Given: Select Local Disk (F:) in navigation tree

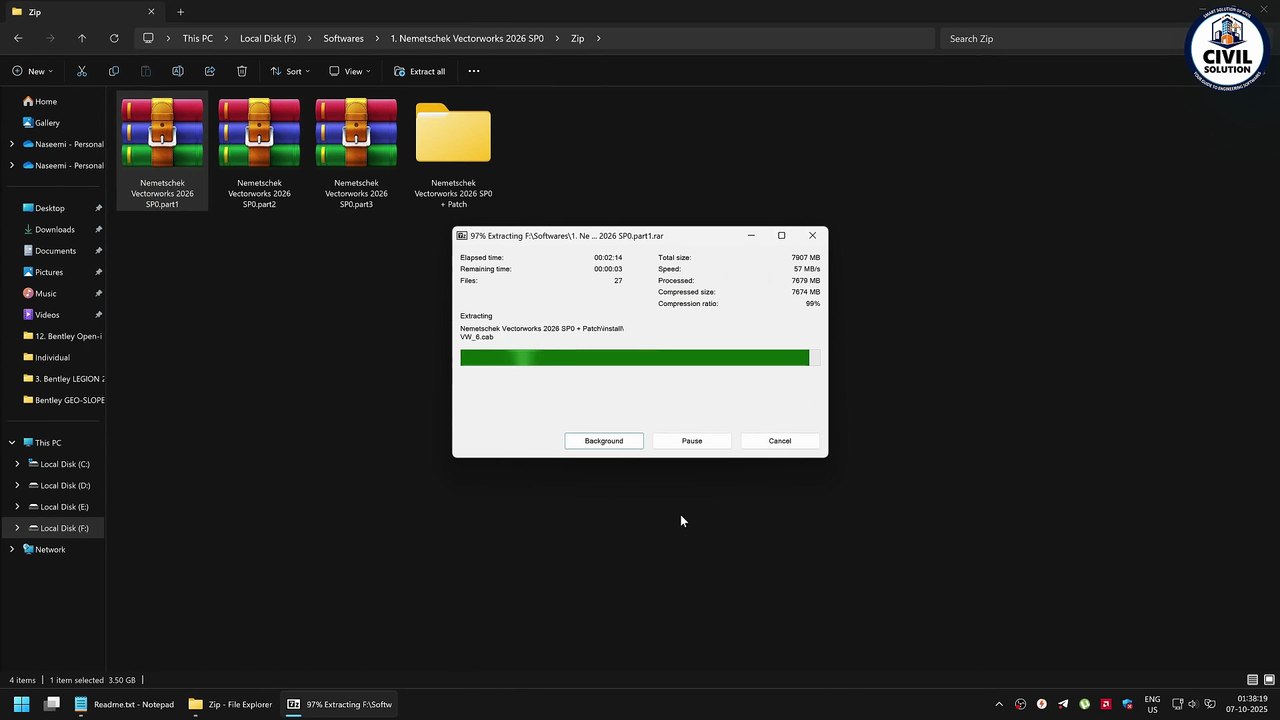Looking at the screenshot, I should click(53, 528).
